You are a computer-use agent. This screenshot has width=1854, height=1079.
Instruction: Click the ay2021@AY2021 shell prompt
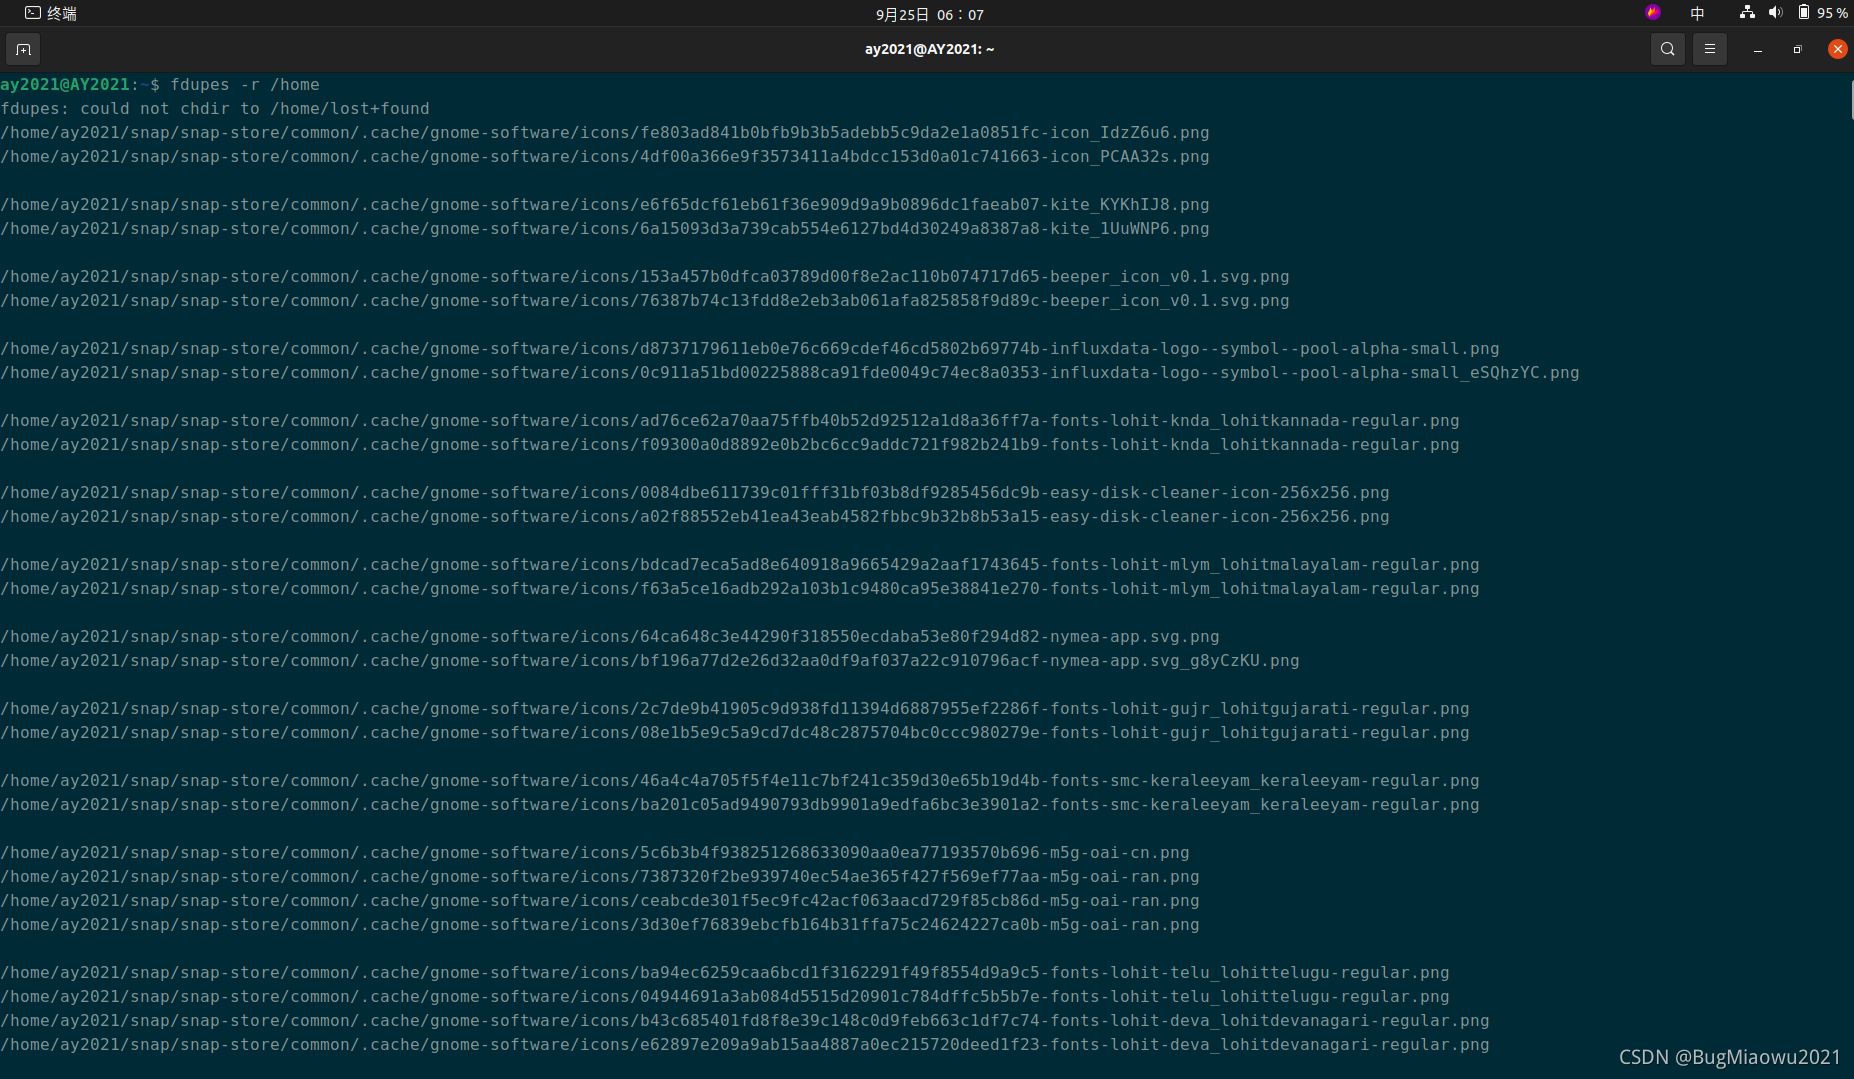[80, 85]
